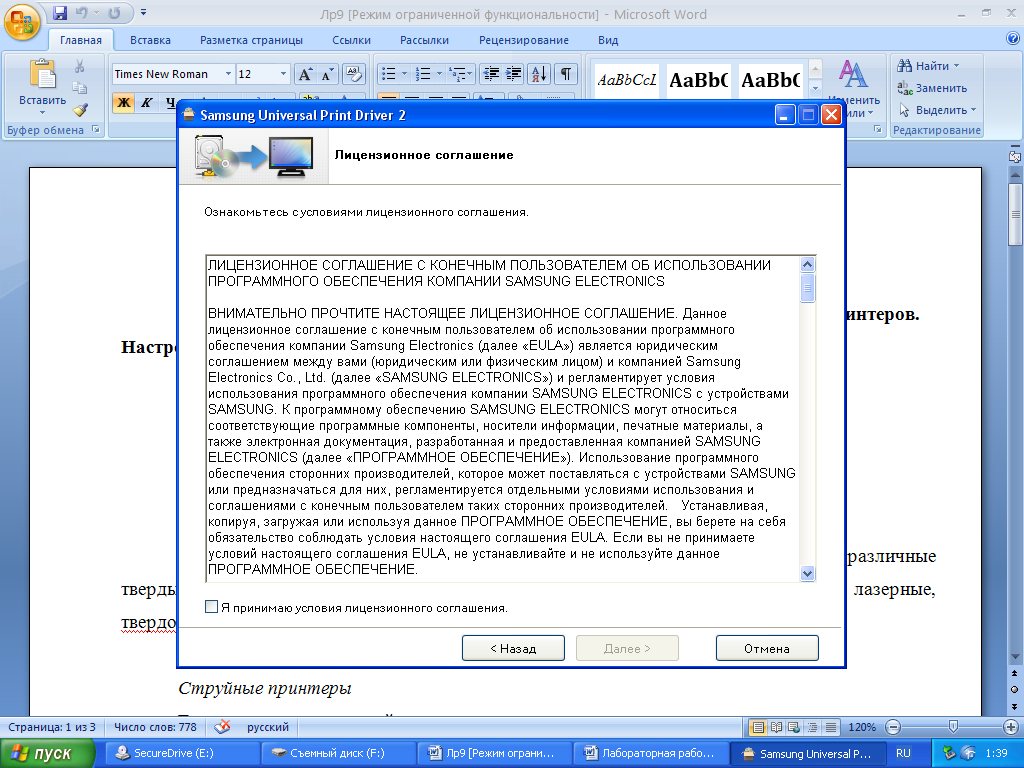Click the Заменить button in Word
The width and height of the screenshot is (1024, 768).
coord(932,88)
